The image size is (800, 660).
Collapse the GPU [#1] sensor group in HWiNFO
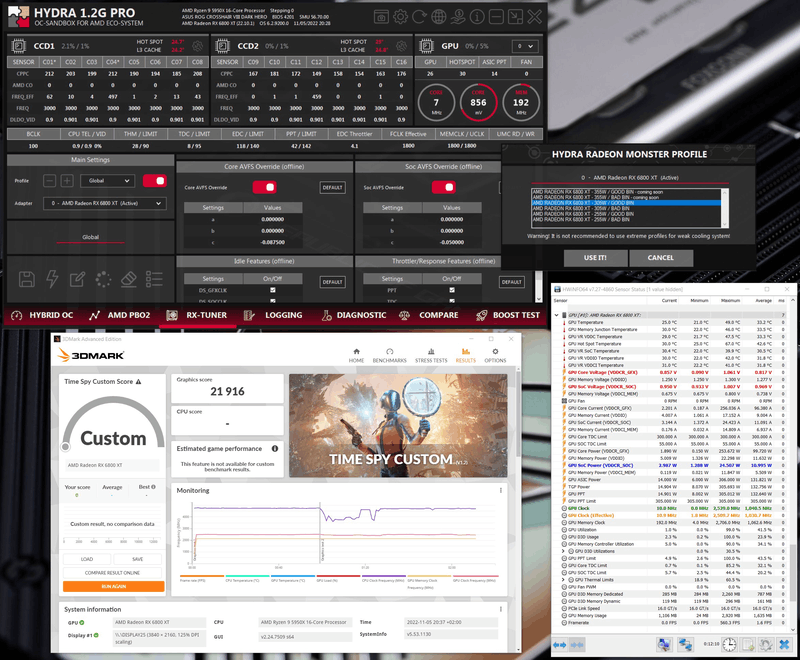(557, 315)
